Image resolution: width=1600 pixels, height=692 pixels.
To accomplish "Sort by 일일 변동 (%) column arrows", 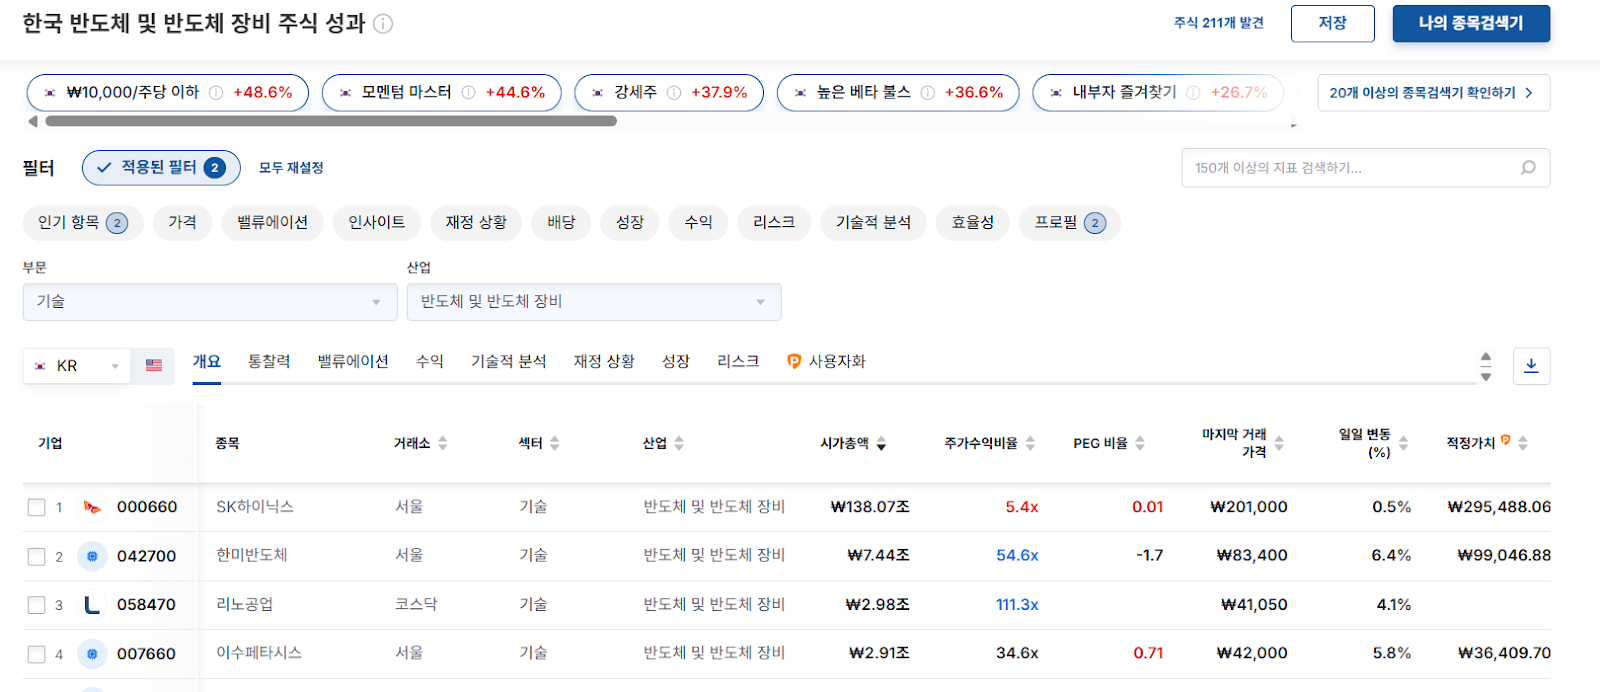I will [1403, 443].
